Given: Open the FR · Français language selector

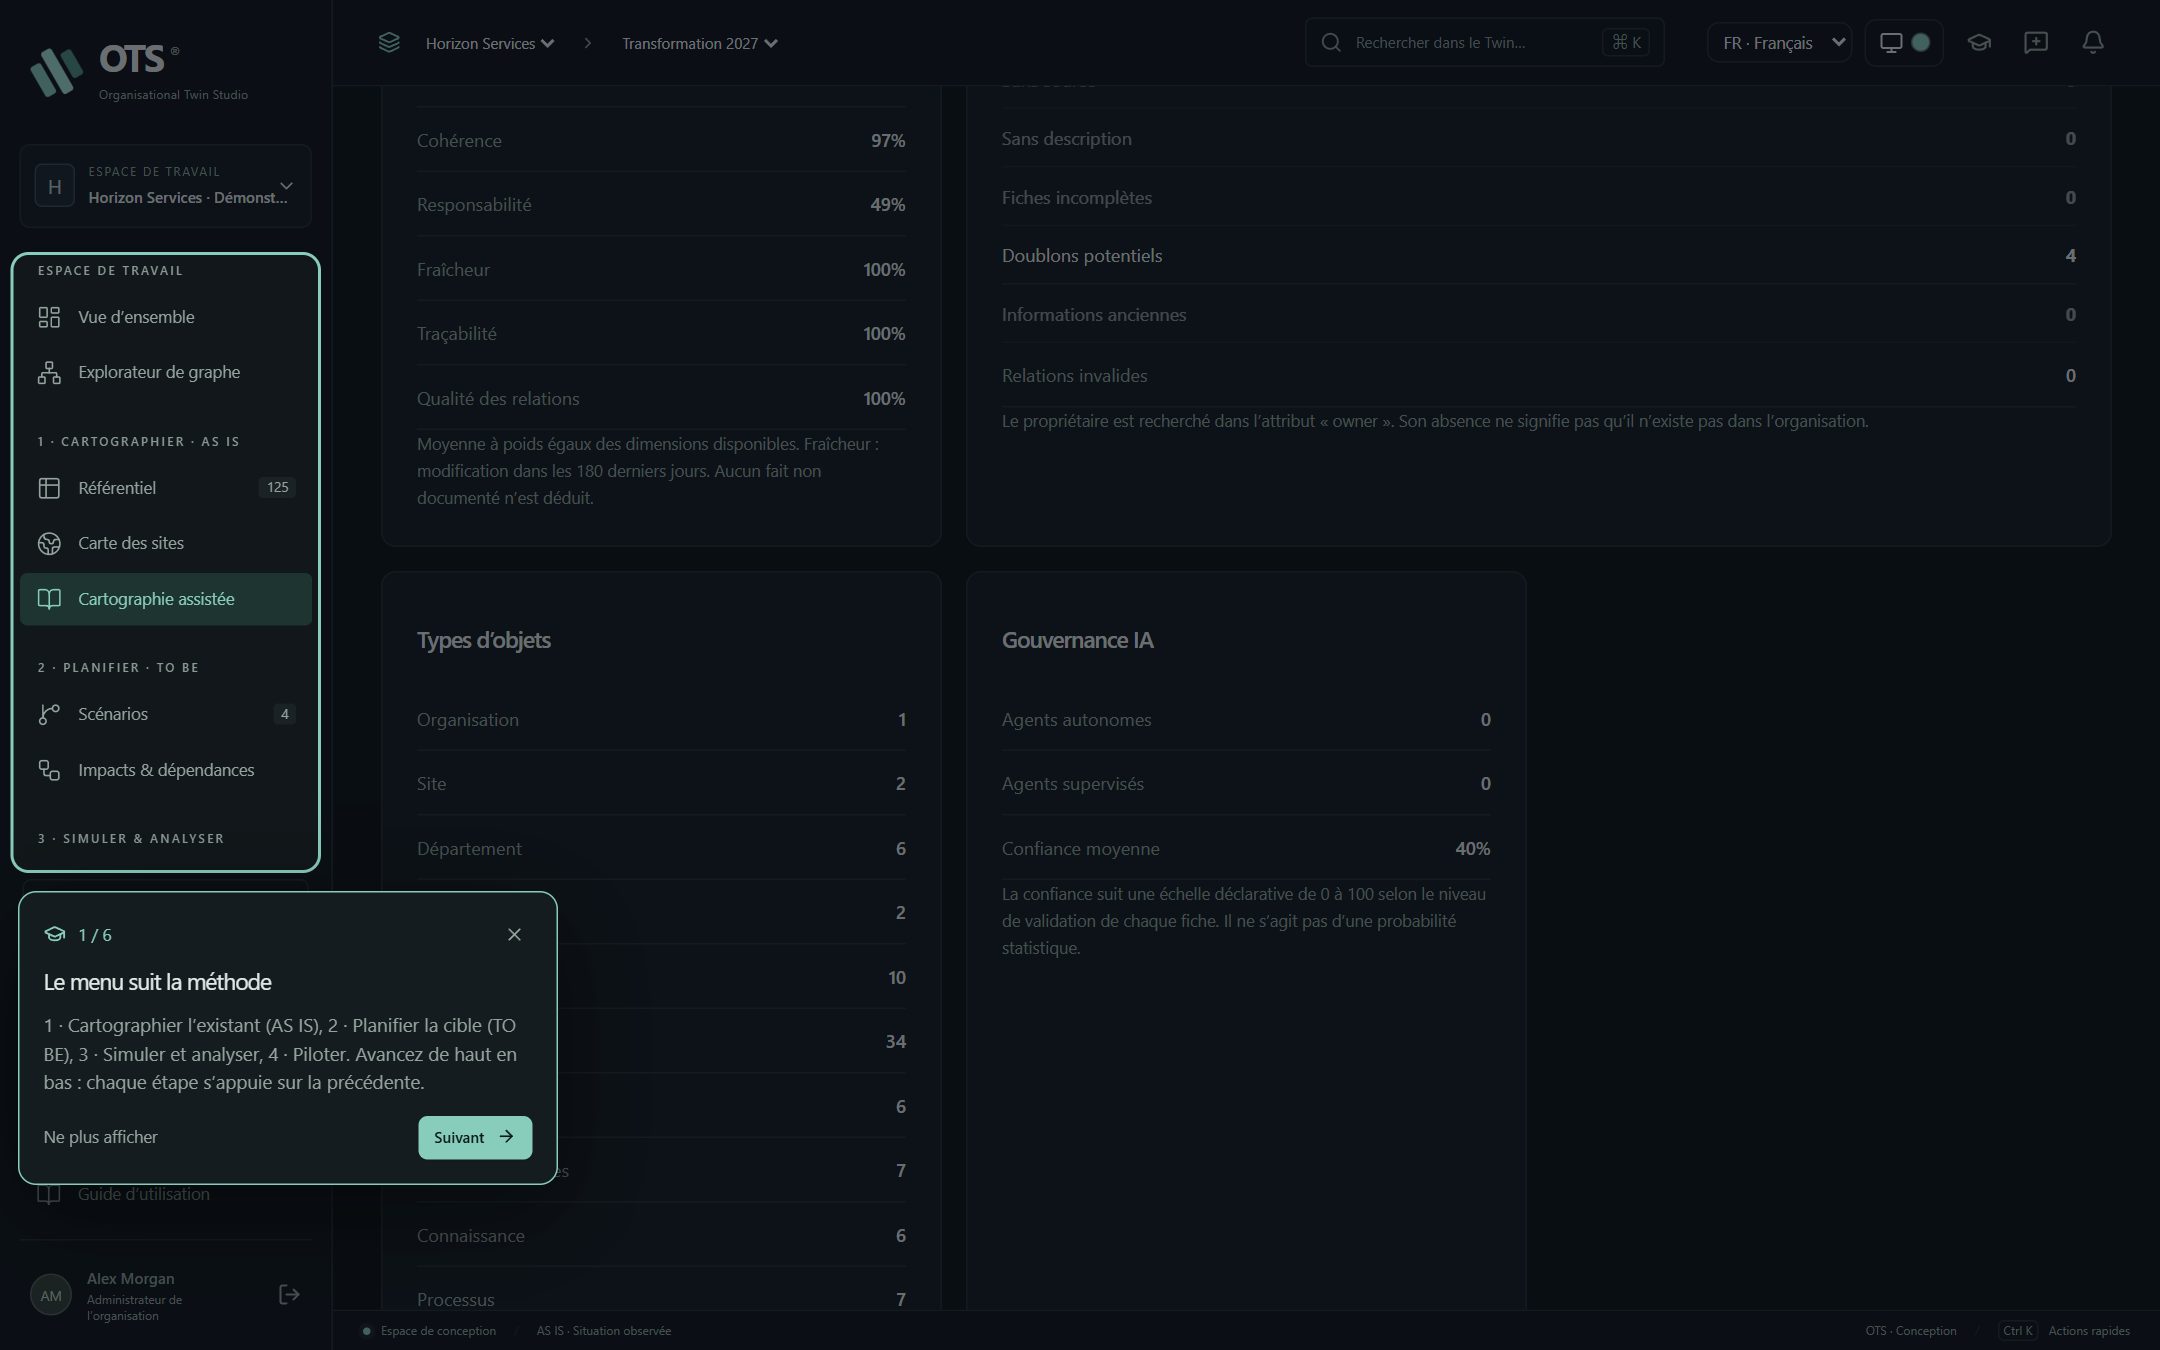Looking at the screenshot, I should (1780, 43).
